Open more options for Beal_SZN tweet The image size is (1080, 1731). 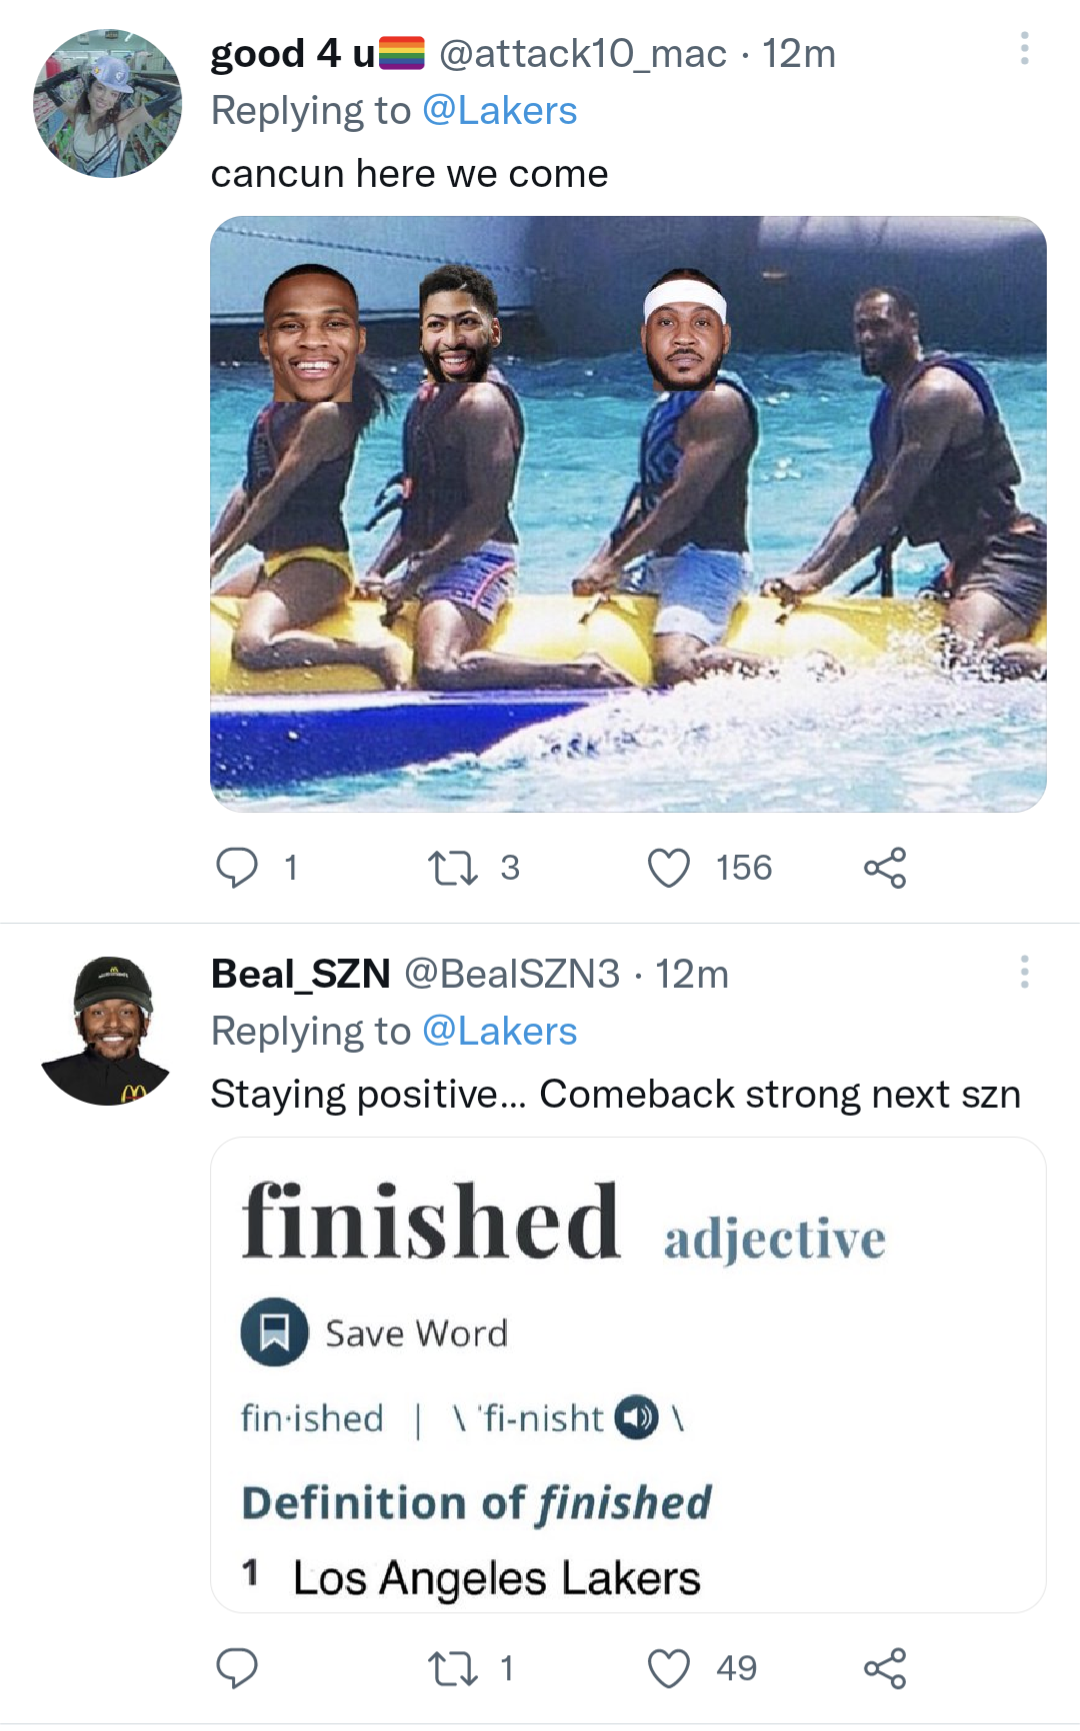(1024, 971)
